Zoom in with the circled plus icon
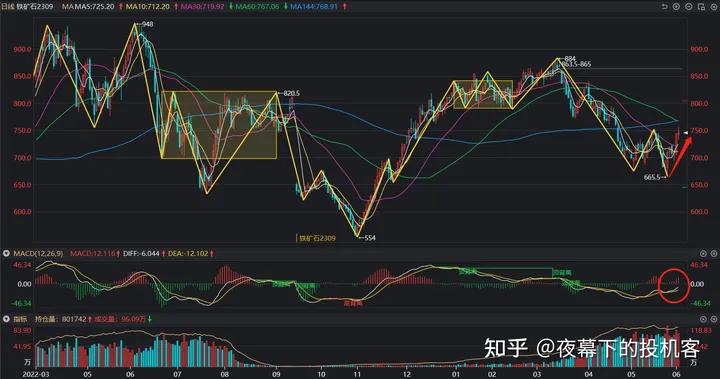The width and height of the screenshot is (720, 379). (676, 6)
